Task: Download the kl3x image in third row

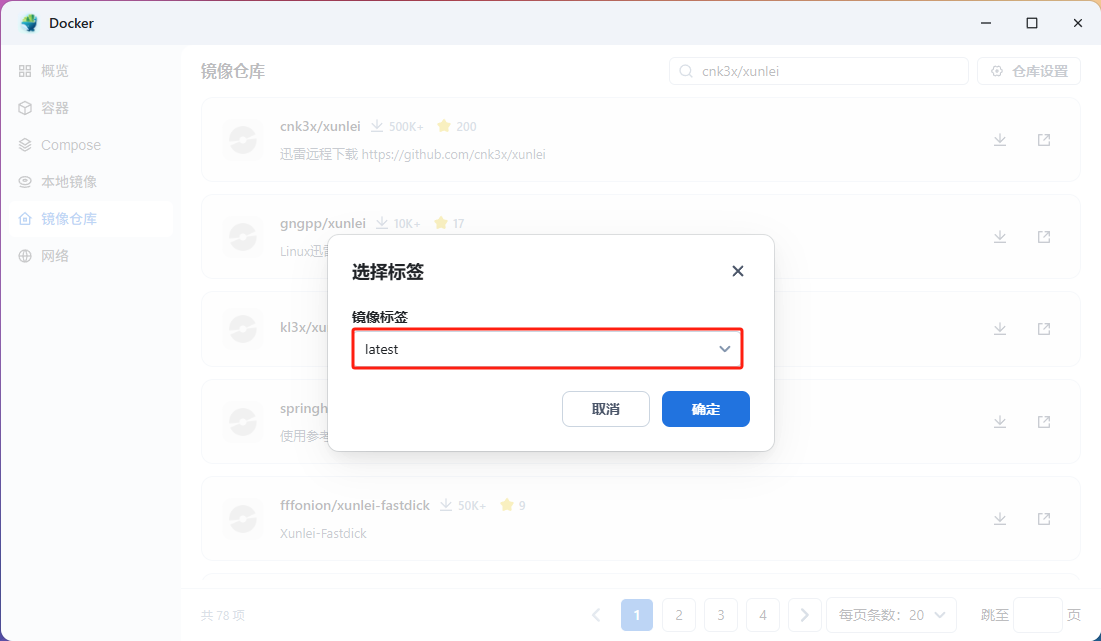Action: tap(1000, 329)
